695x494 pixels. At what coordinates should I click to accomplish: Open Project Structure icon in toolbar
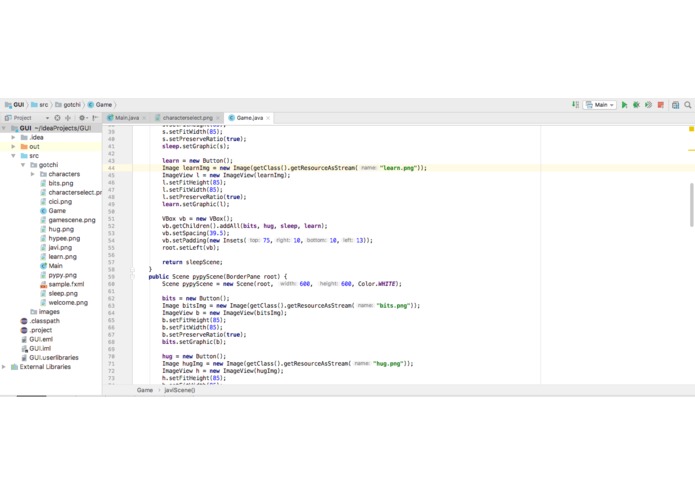coord(675,105)
